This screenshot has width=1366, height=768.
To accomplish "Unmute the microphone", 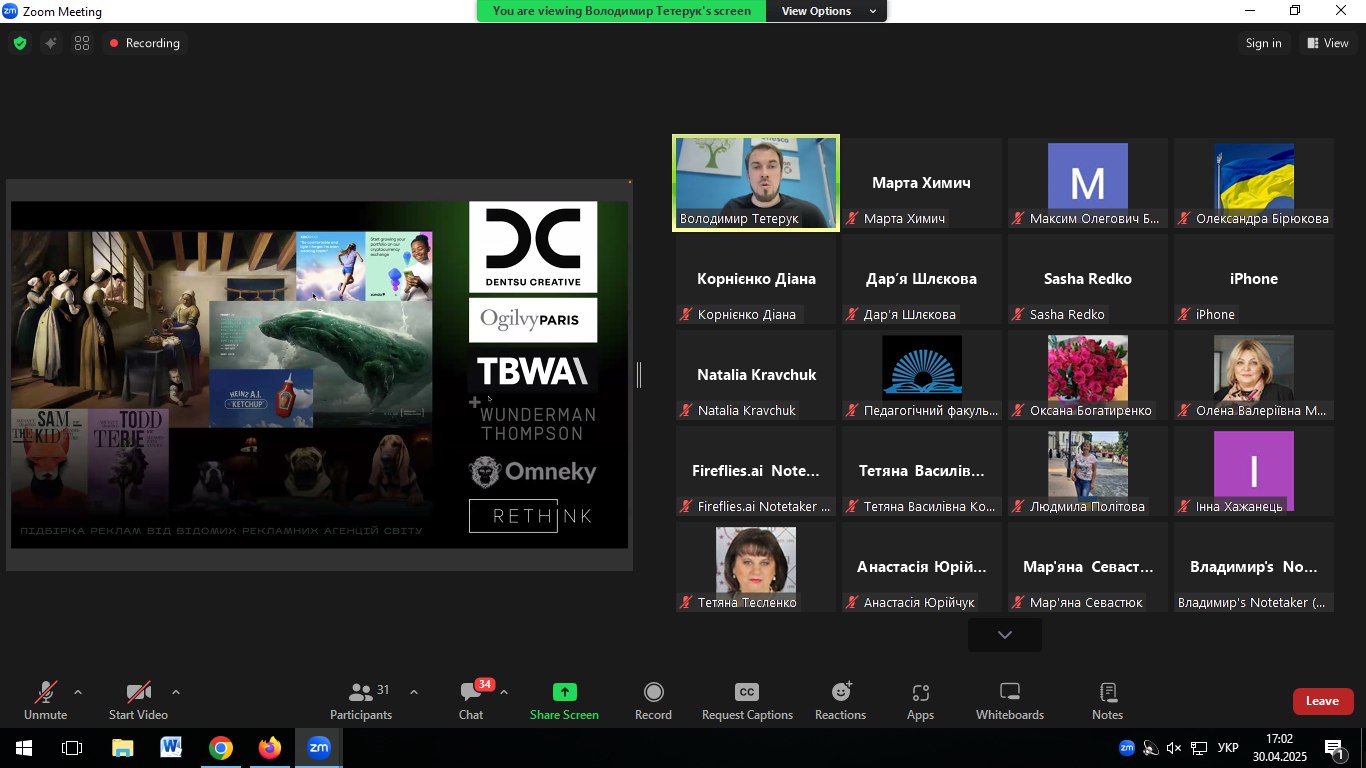I will 45,701.
